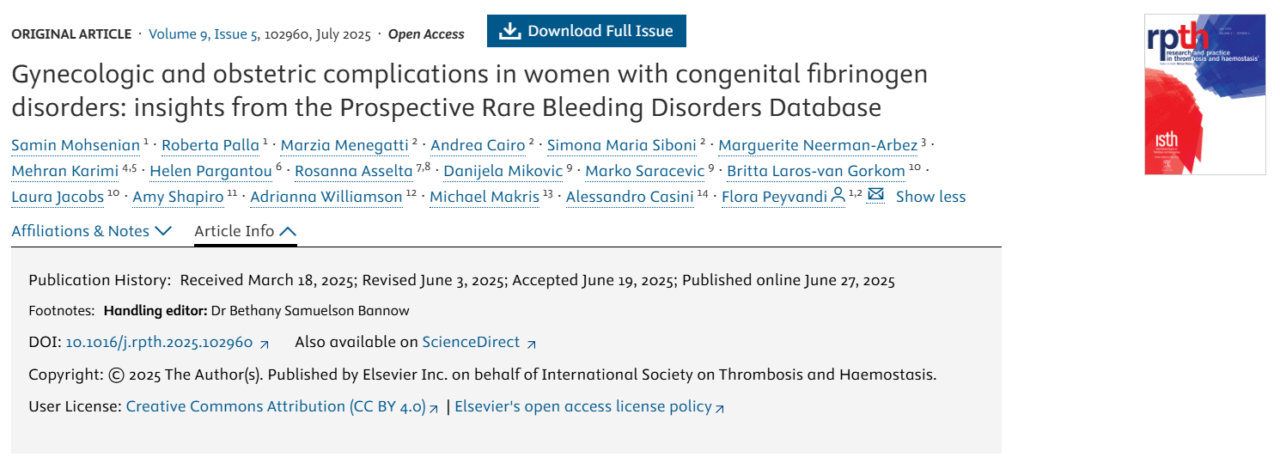Open the ScienceDirect link
Screen dimensions: 1280x463
tap(471, 342)
